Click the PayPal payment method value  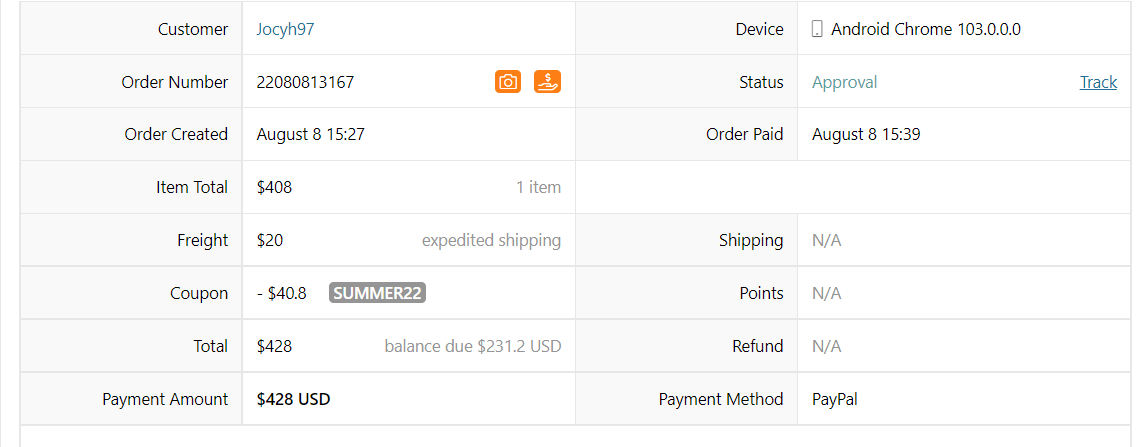(x=835, y=399)
